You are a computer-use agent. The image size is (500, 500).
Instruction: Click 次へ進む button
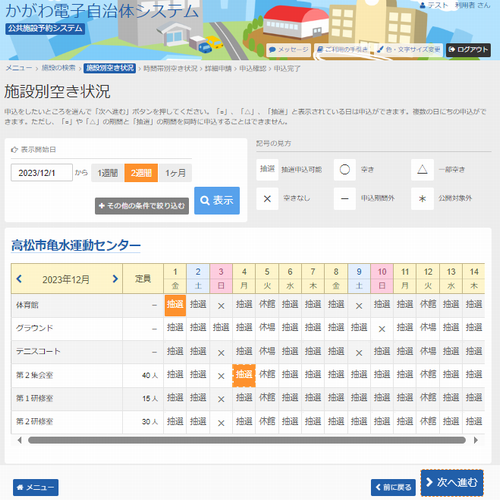pyautogui.click(x=452, y=483)
